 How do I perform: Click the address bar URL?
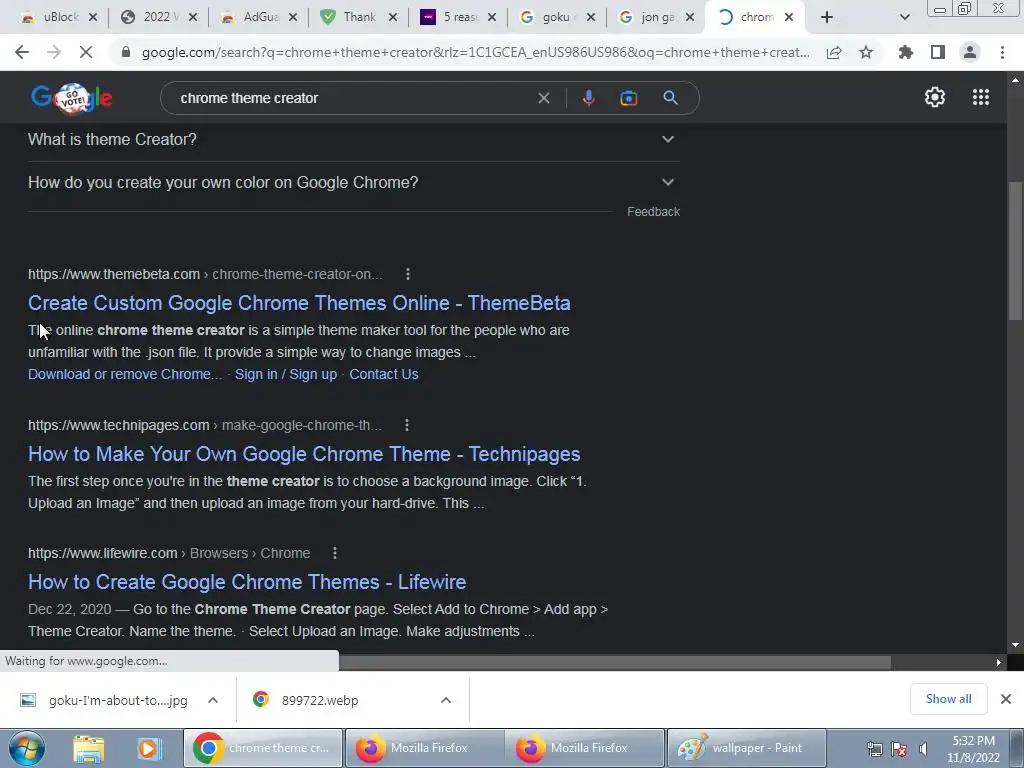pos(475,52)
